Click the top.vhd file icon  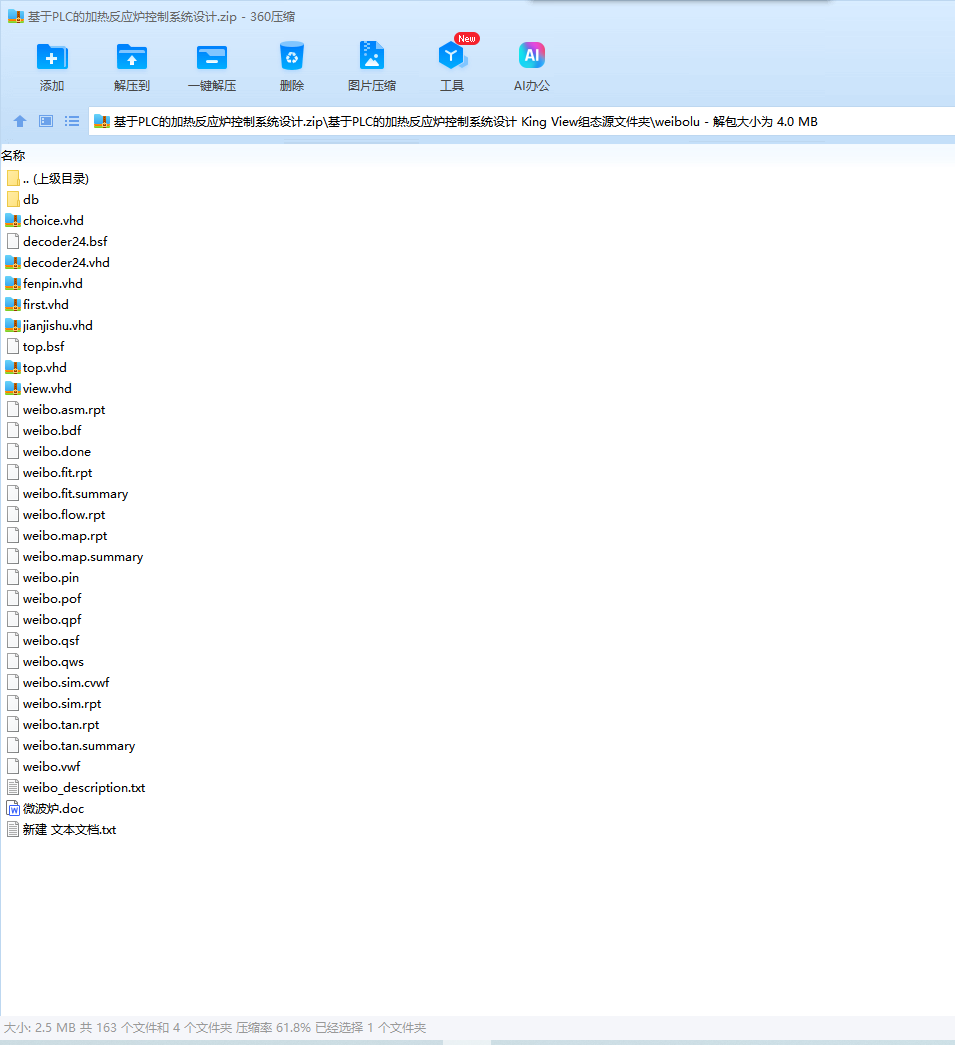pyautogui.click(x=13, y=367)
